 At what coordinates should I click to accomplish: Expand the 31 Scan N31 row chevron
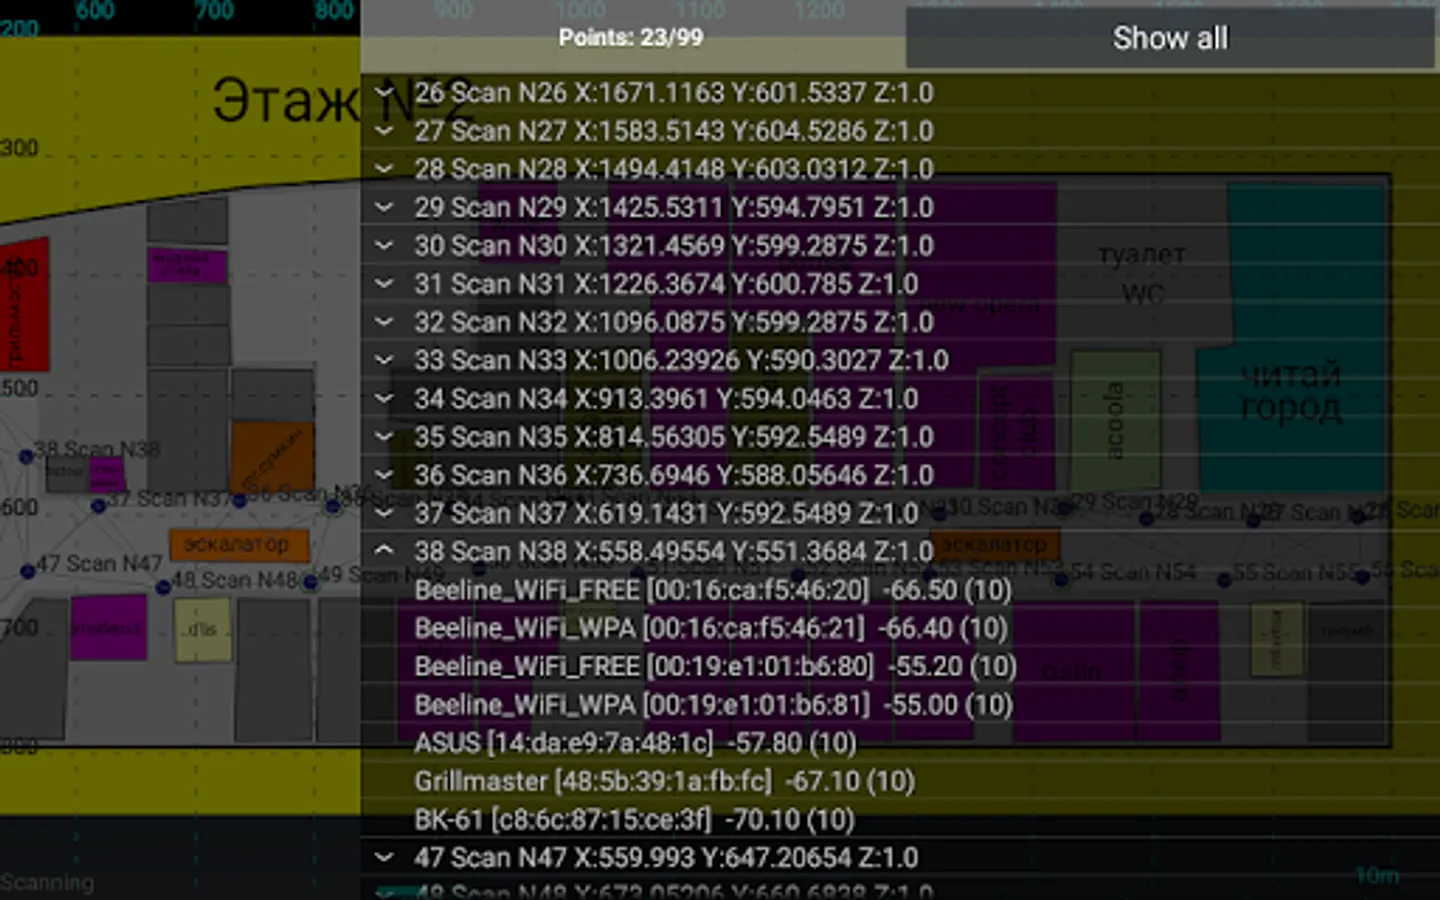384,283
